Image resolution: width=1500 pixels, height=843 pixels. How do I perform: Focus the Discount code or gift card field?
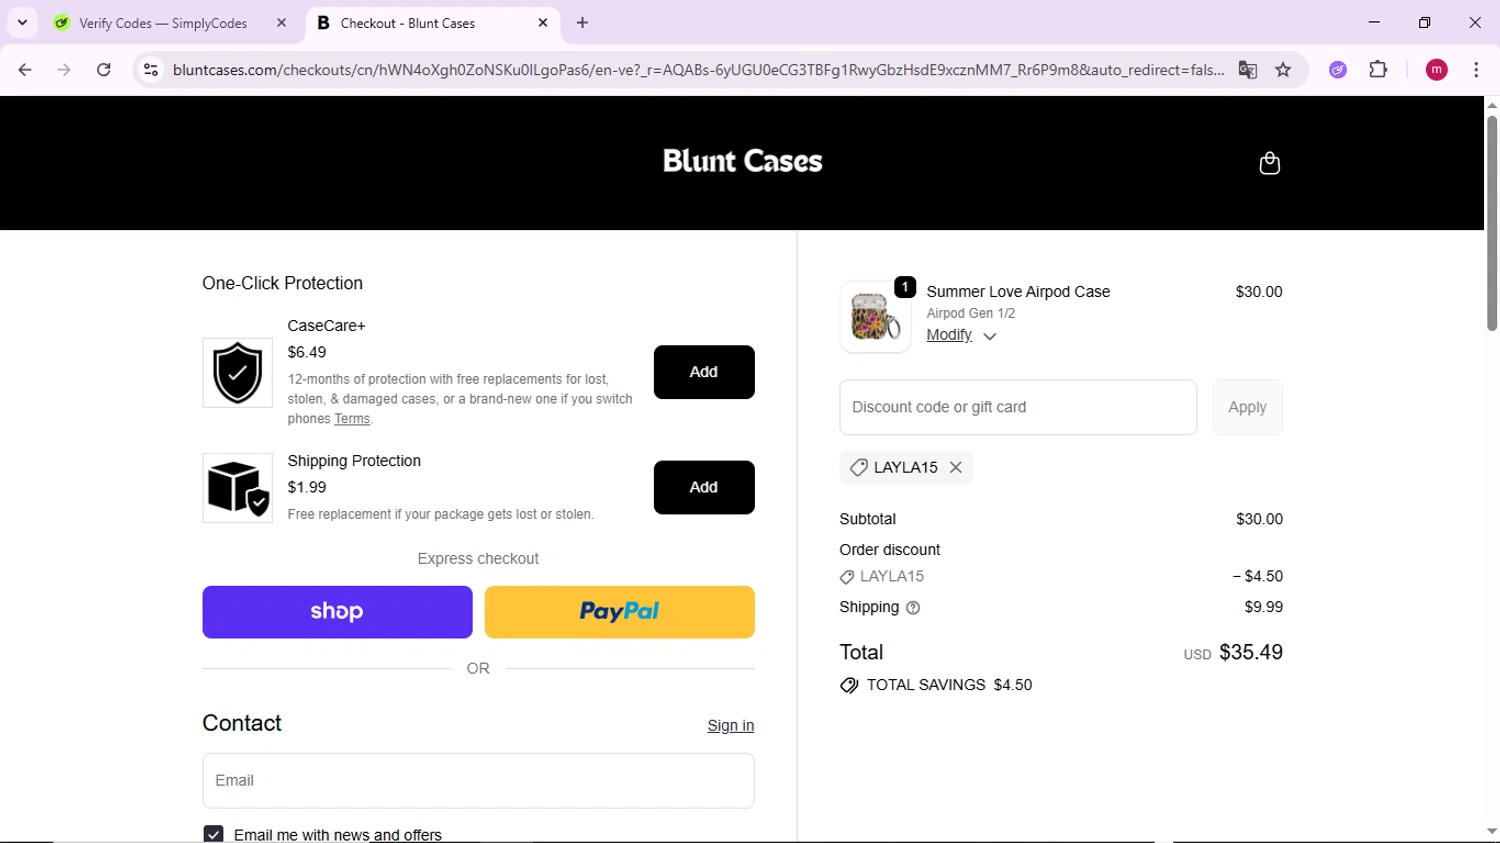(1018, 407)
